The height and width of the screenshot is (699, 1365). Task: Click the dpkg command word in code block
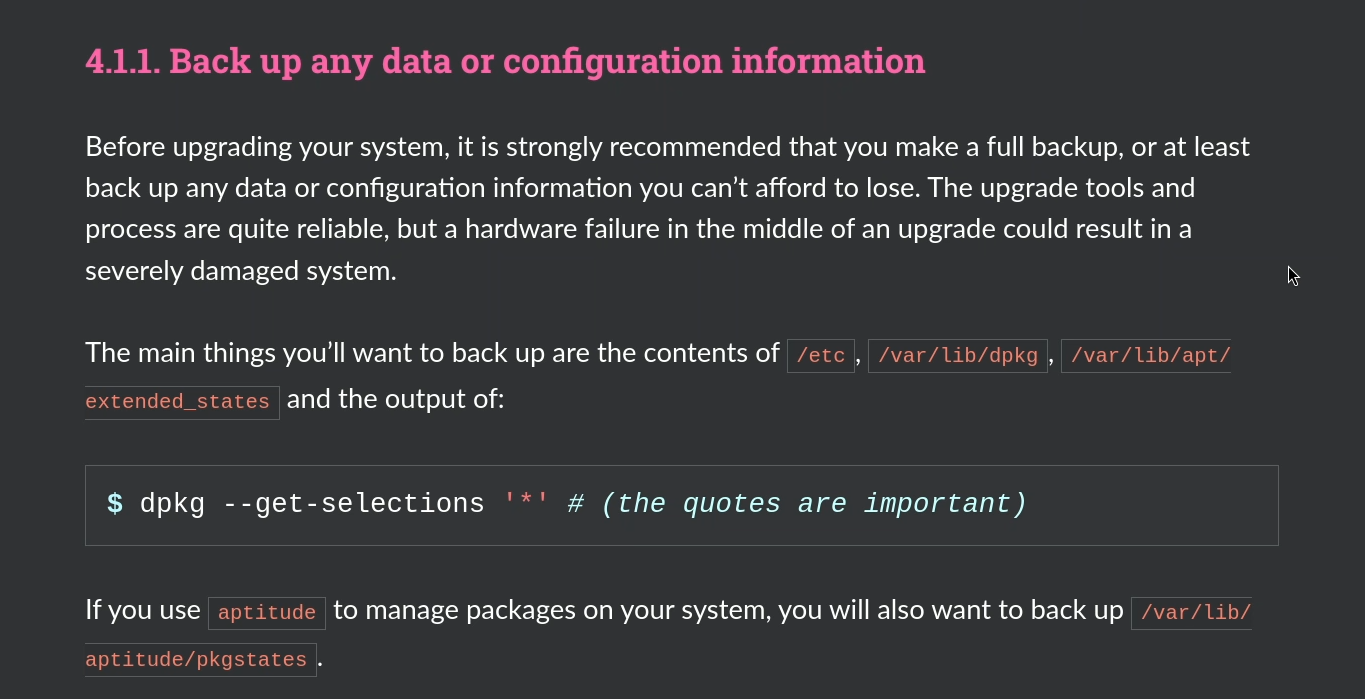click(172, 504)
